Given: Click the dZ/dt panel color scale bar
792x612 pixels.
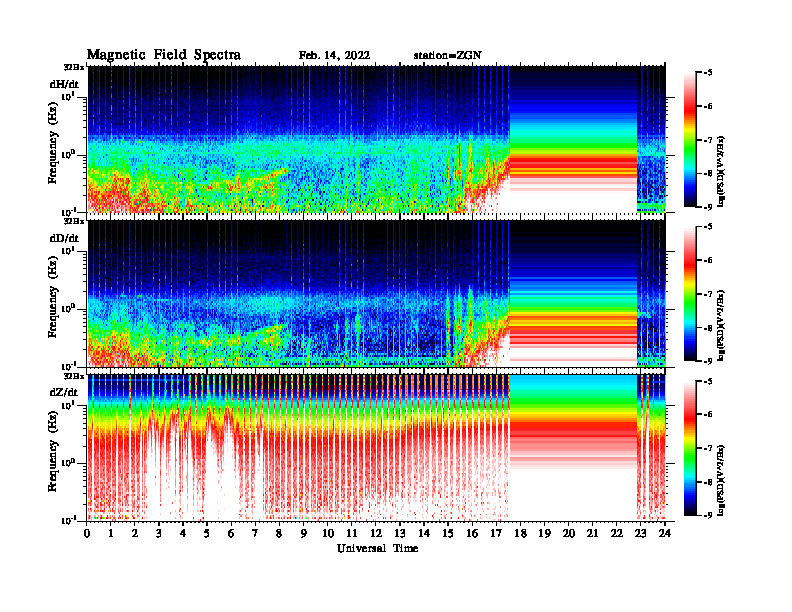Looking at the screenshot, I should pyautogui.click(x=690, y=448).
